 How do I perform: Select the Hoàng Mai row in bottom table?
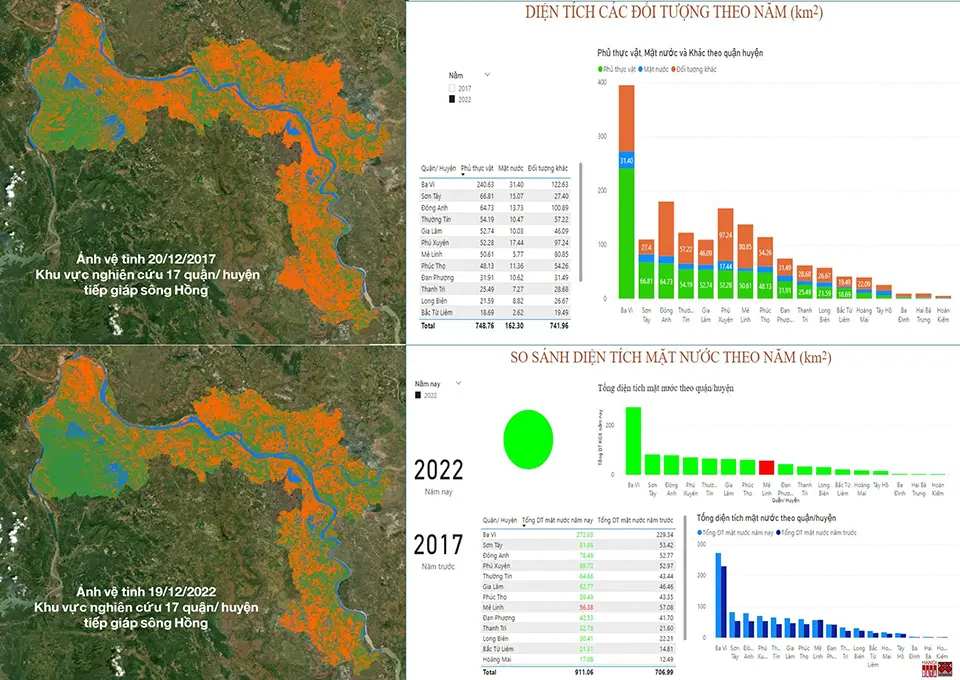578,660
